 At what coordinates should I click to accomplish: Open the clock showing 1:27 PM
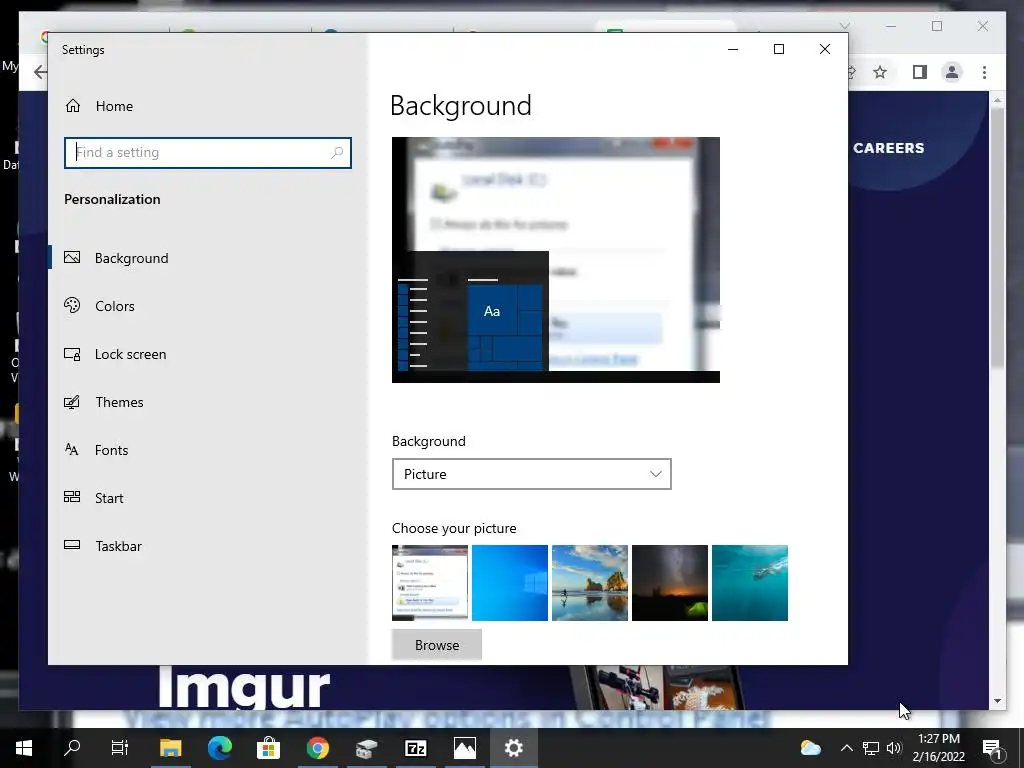pos(938,748)
